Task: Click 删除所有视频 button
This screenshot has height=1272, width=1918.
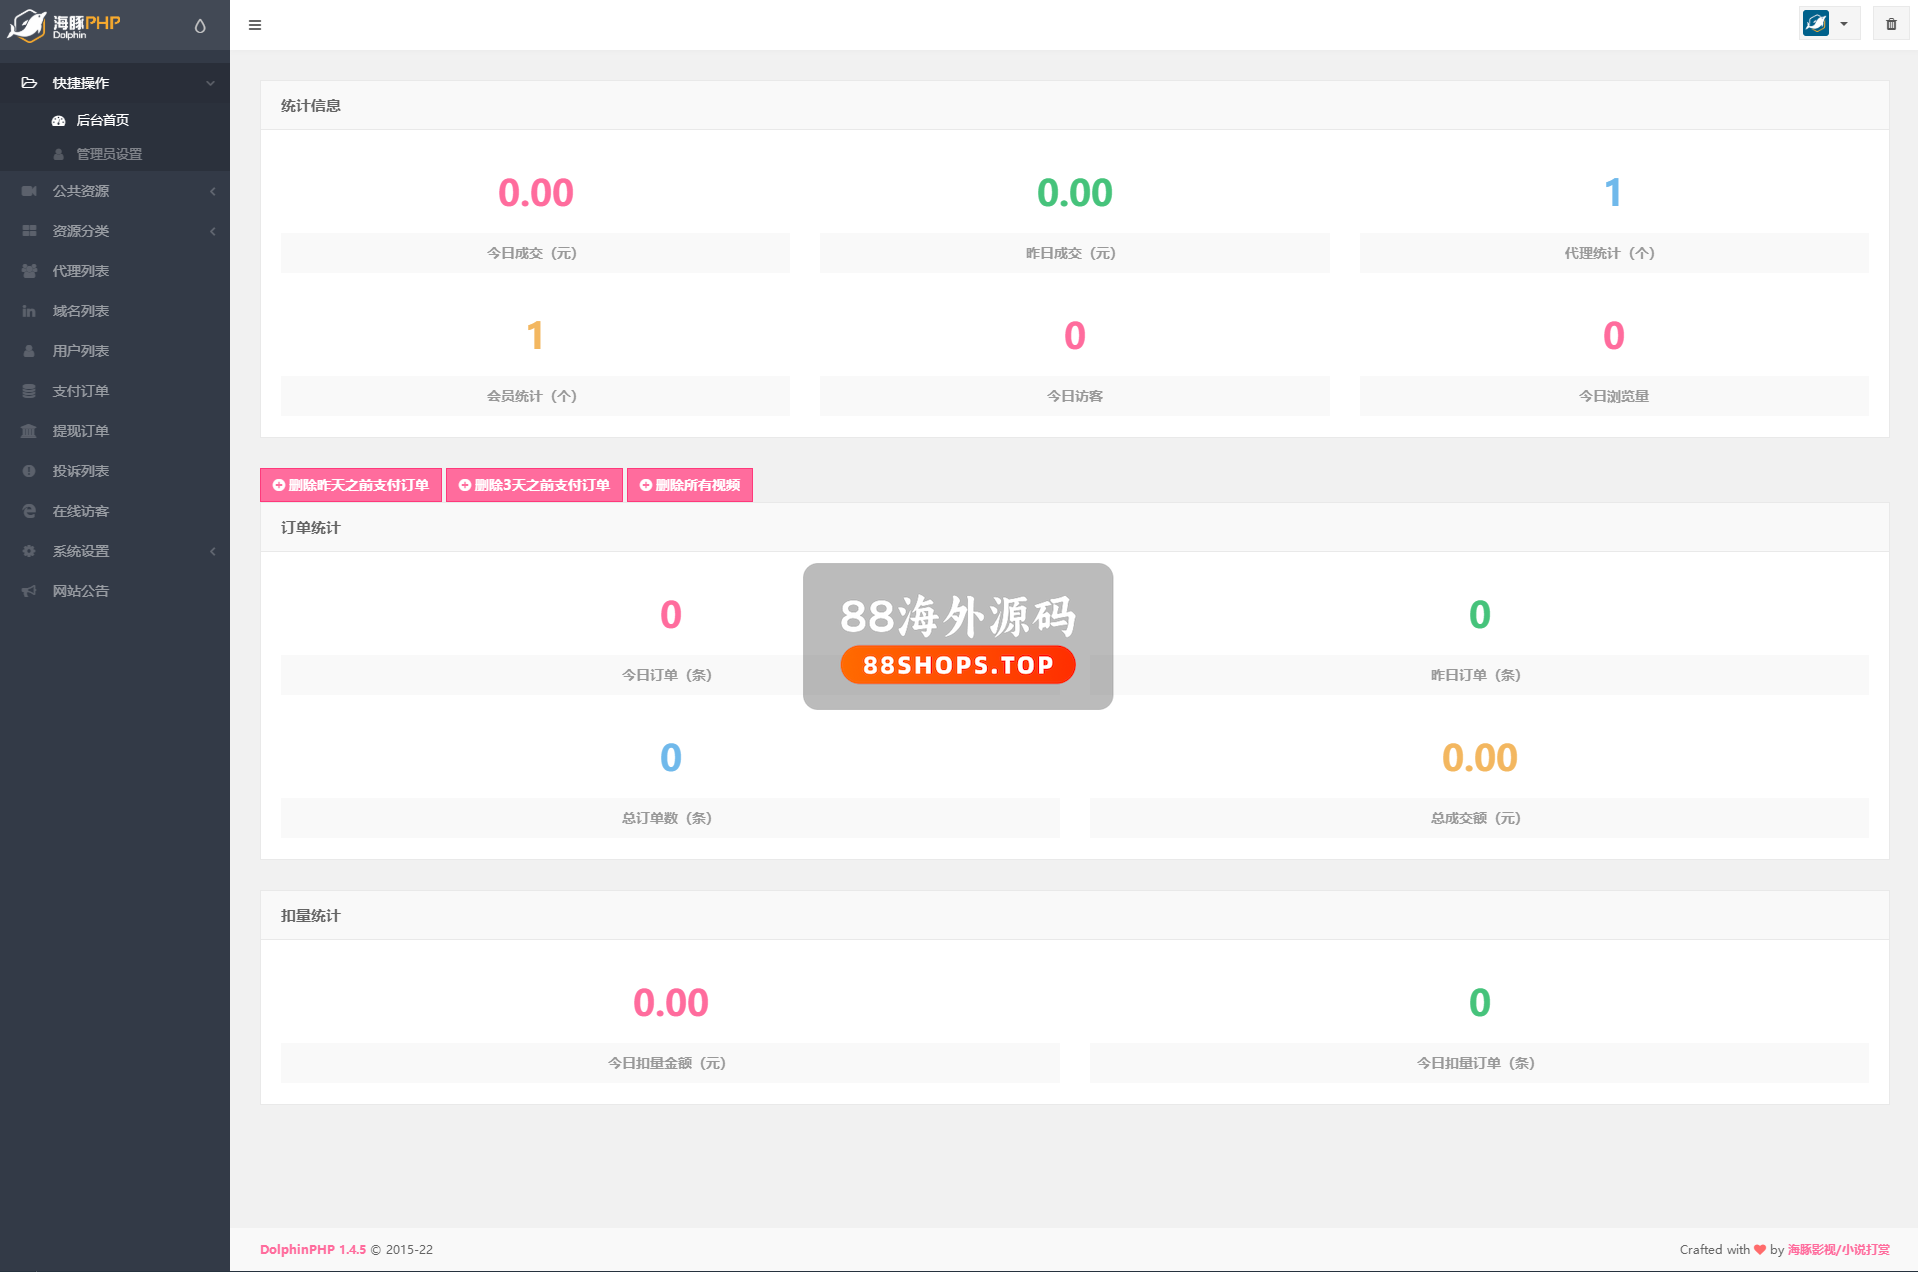Action: tap(690, 485)
